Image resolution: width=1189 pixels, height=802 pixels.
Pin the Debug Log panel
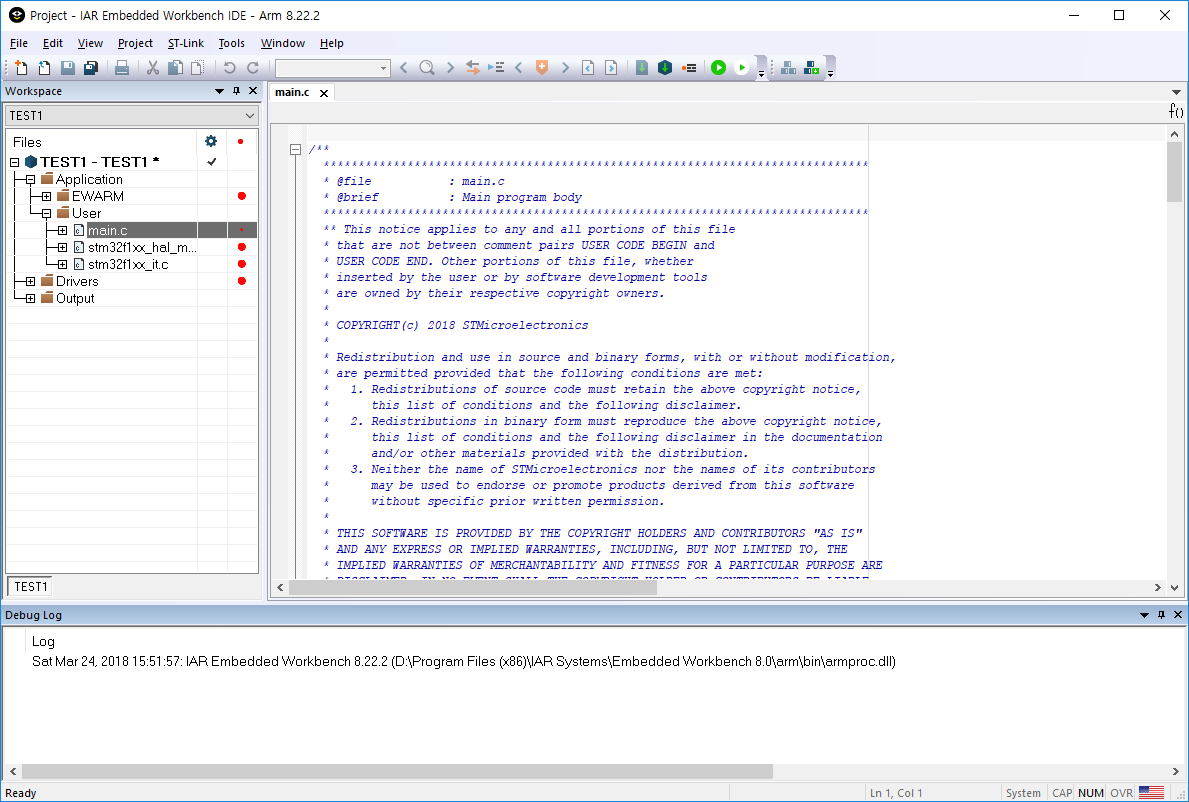pyautogui.click(x=1161, y=615)
